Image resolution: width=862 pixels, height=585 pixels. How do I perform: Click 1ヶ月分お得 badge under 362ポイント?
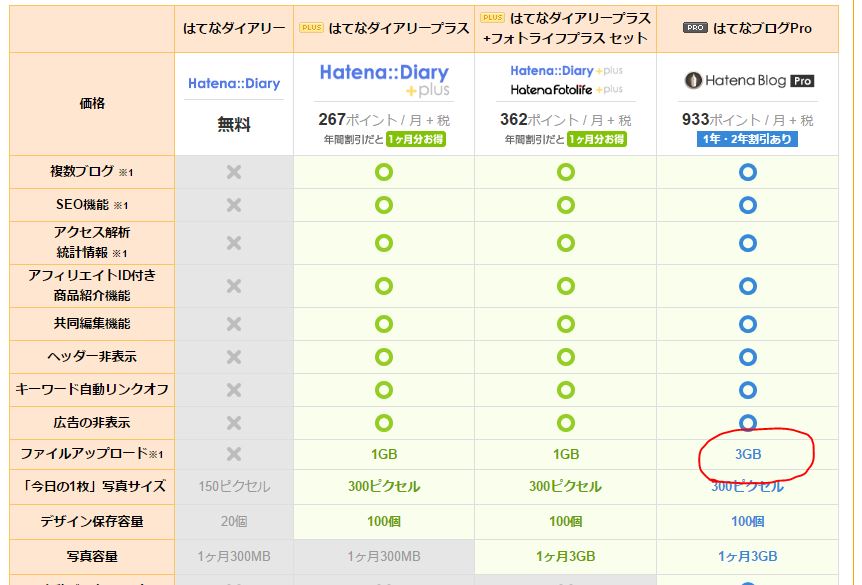tap(597, 139)
